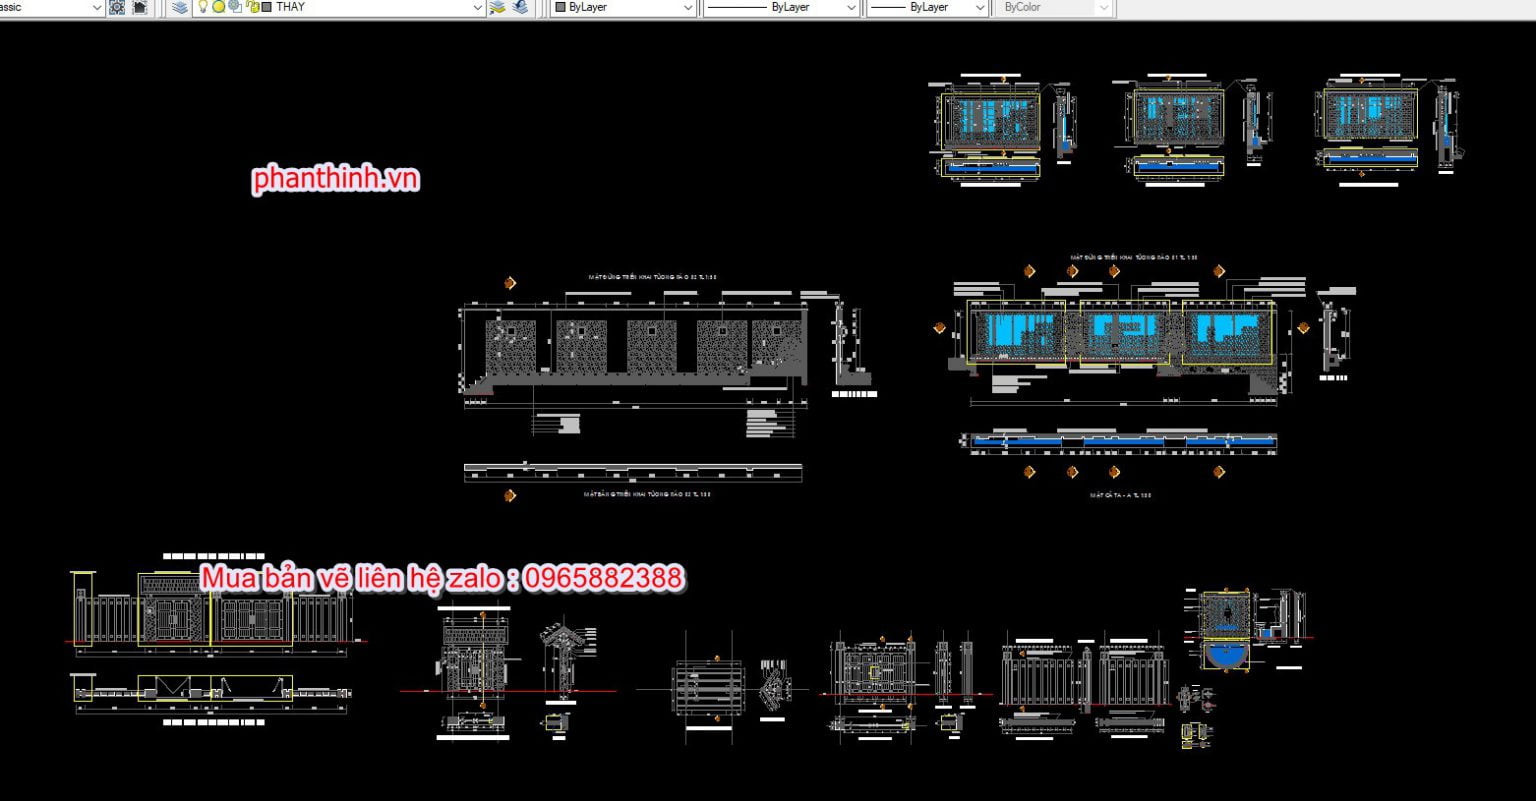Open the ByColor plot style dropdown
The image size is (1536, 801).
click(1053, 7)
